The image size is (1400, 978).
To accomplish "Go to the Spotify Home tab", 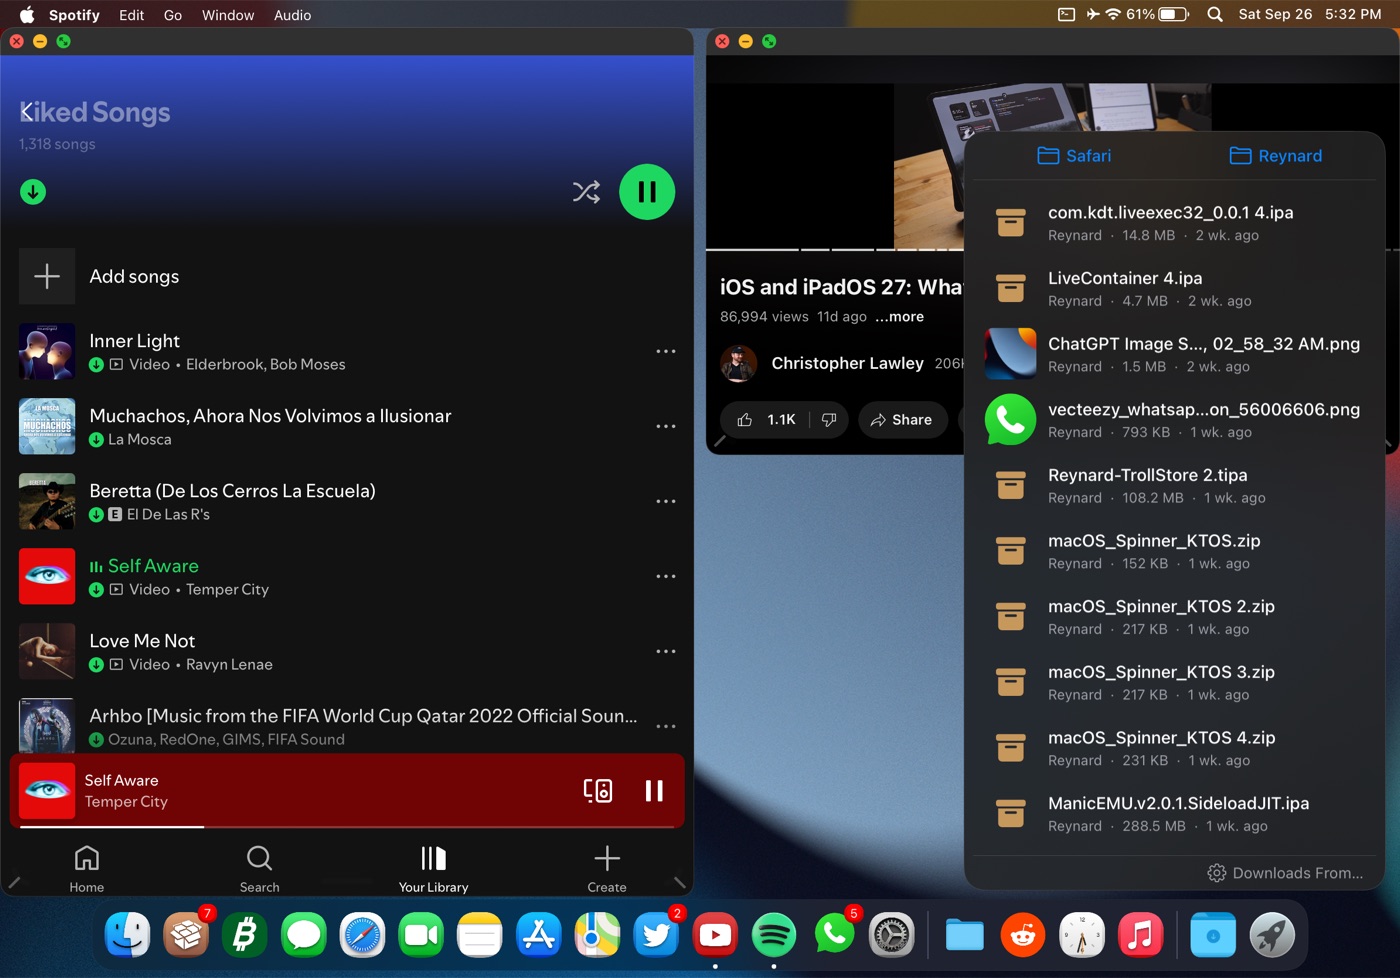I will (87, 869).
